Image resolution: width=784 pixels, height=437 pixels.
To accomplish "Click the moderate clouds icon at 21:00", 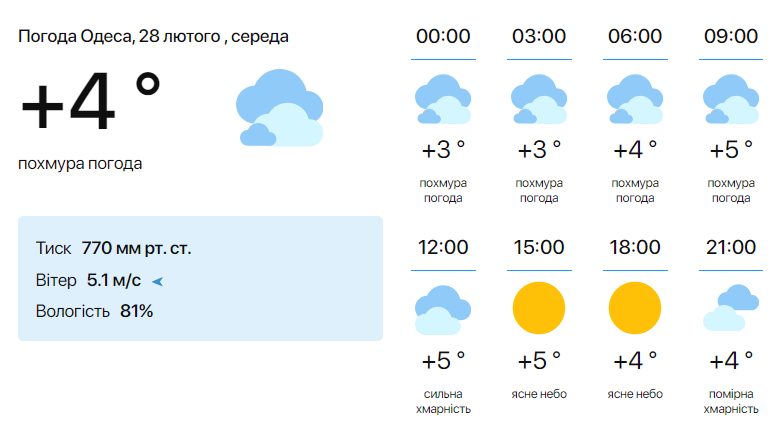I will point(730,308).
